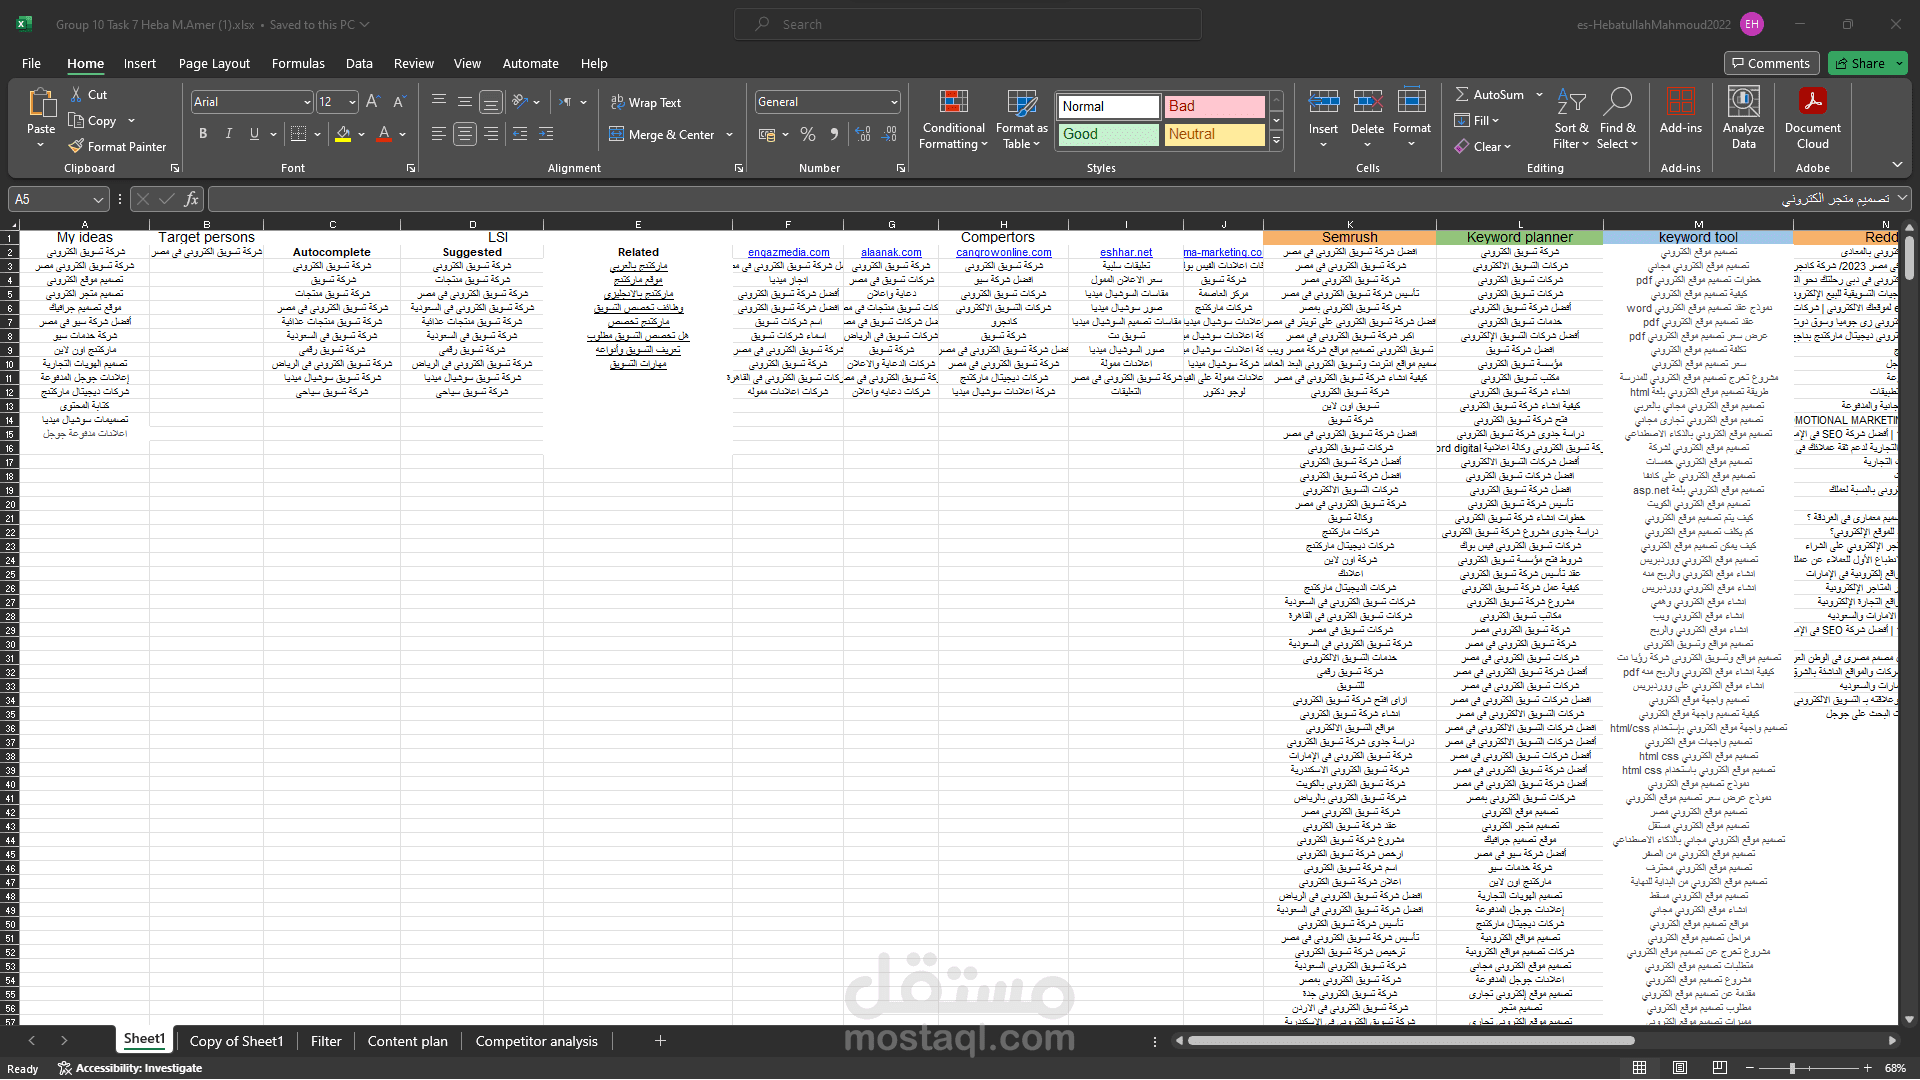Toggle Underline formatting
The image size is (1920, 1080).
point(254,134)
